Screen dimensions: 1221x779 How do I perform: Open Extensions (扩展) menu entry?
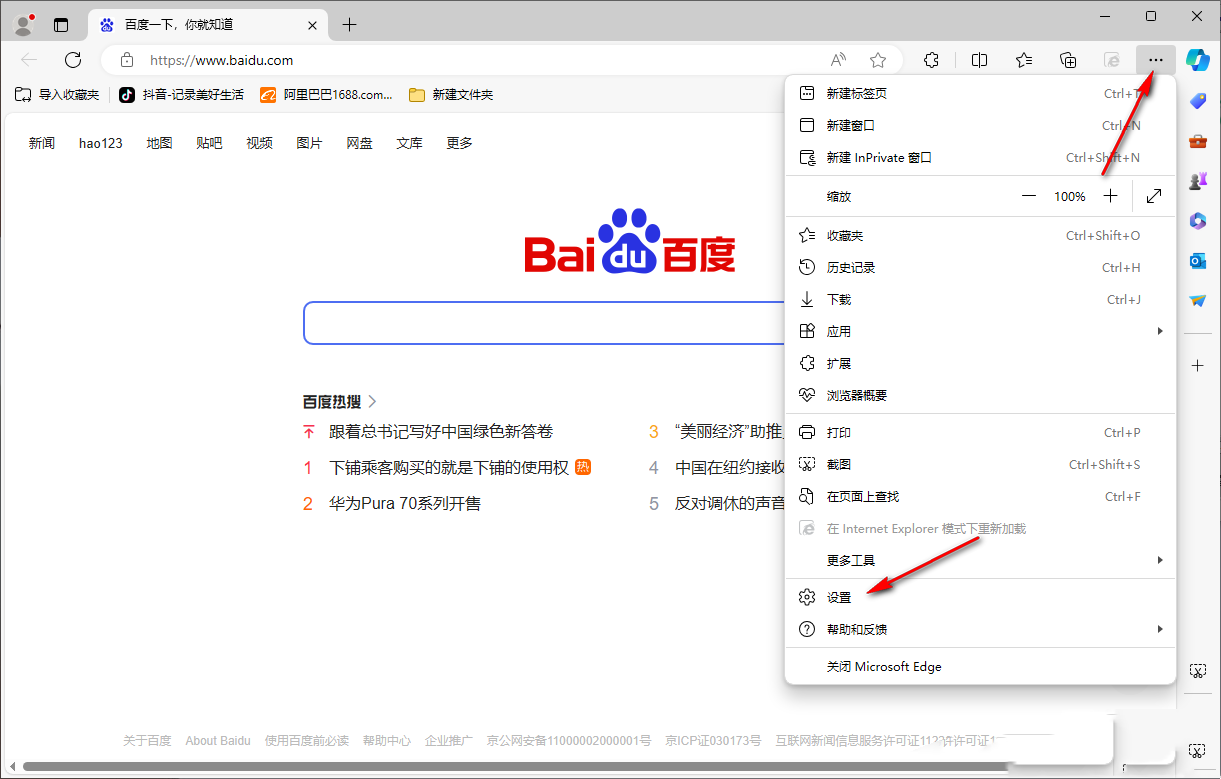click(980, 363)
